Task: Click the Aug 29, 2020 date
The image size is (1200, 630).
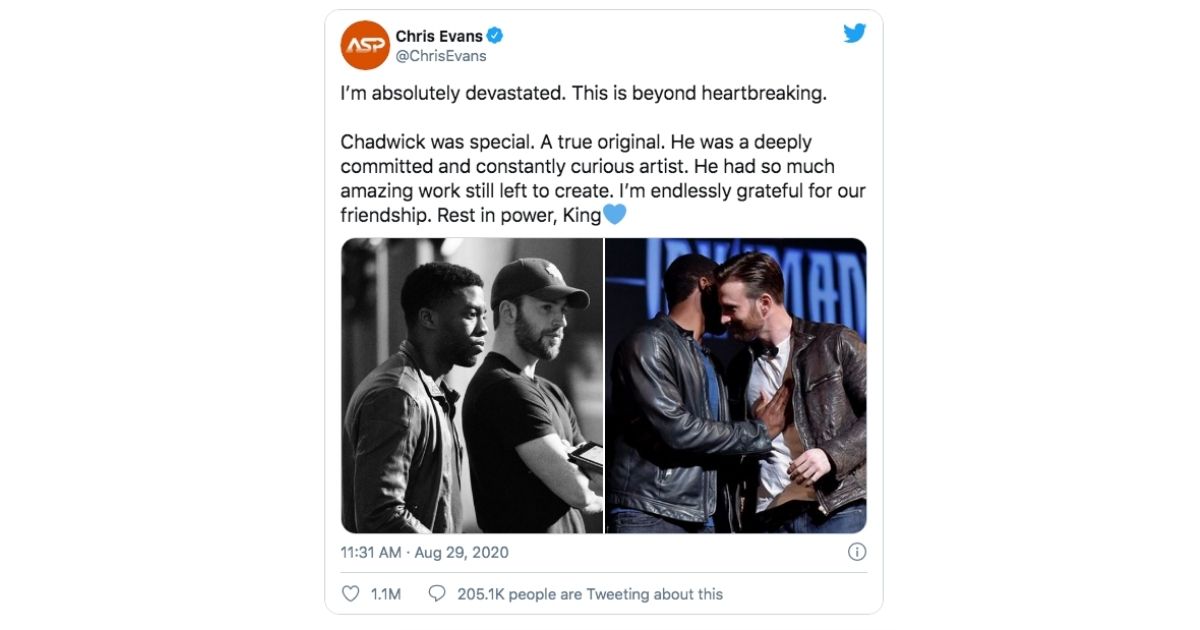Action: pyautogui.click(x=462, y=552)
